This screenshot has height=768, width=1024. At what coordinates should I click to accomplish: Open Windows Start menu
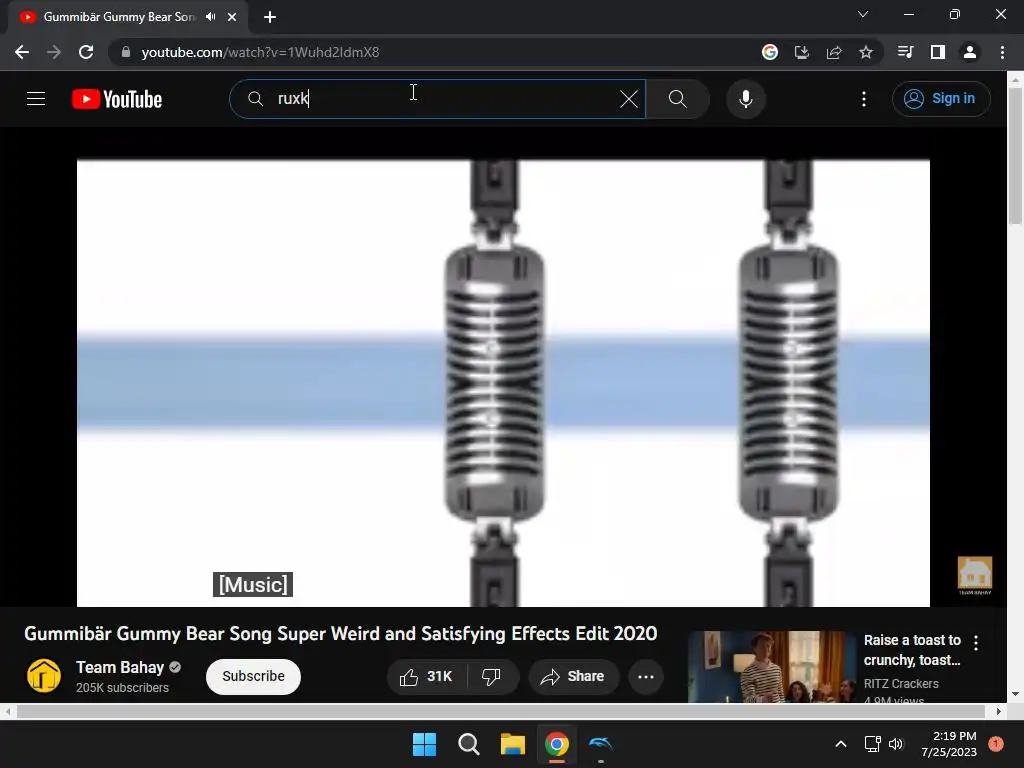pos(424,744)
